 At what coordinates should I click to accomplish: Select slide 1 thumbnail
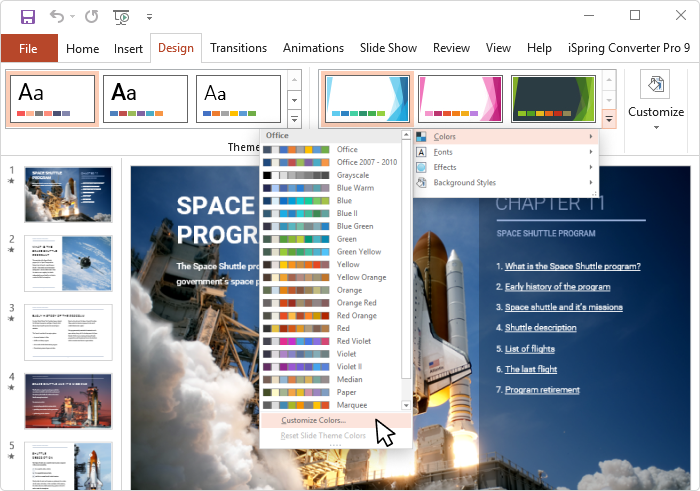pos(68,195)
